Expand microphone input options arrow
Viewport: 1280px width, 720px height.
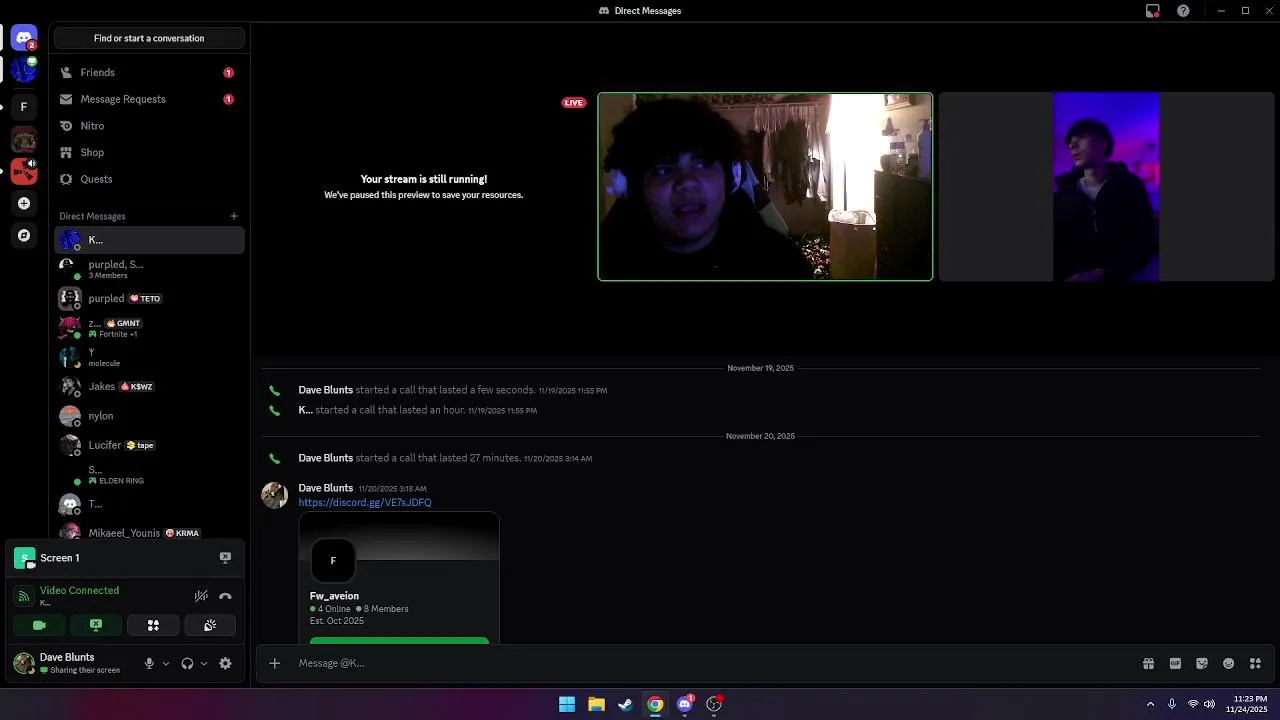[166, 663]
